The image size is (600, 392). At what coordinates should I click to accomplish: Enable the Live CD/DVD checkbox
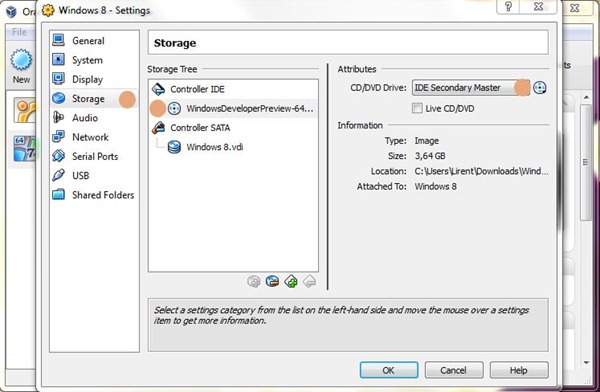[417, 108]
